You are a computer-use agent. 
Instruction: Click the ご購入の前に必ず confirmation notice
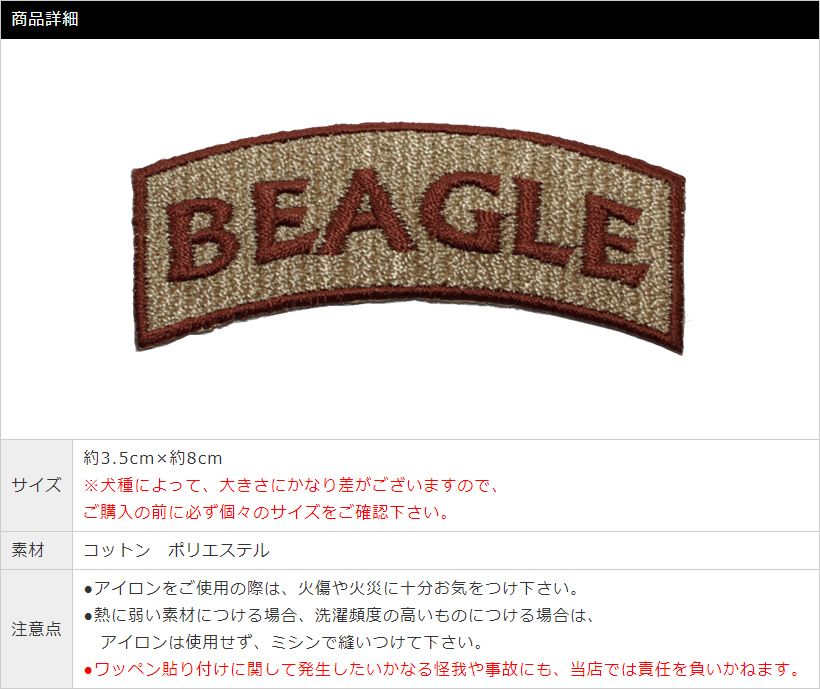[266, 512]
